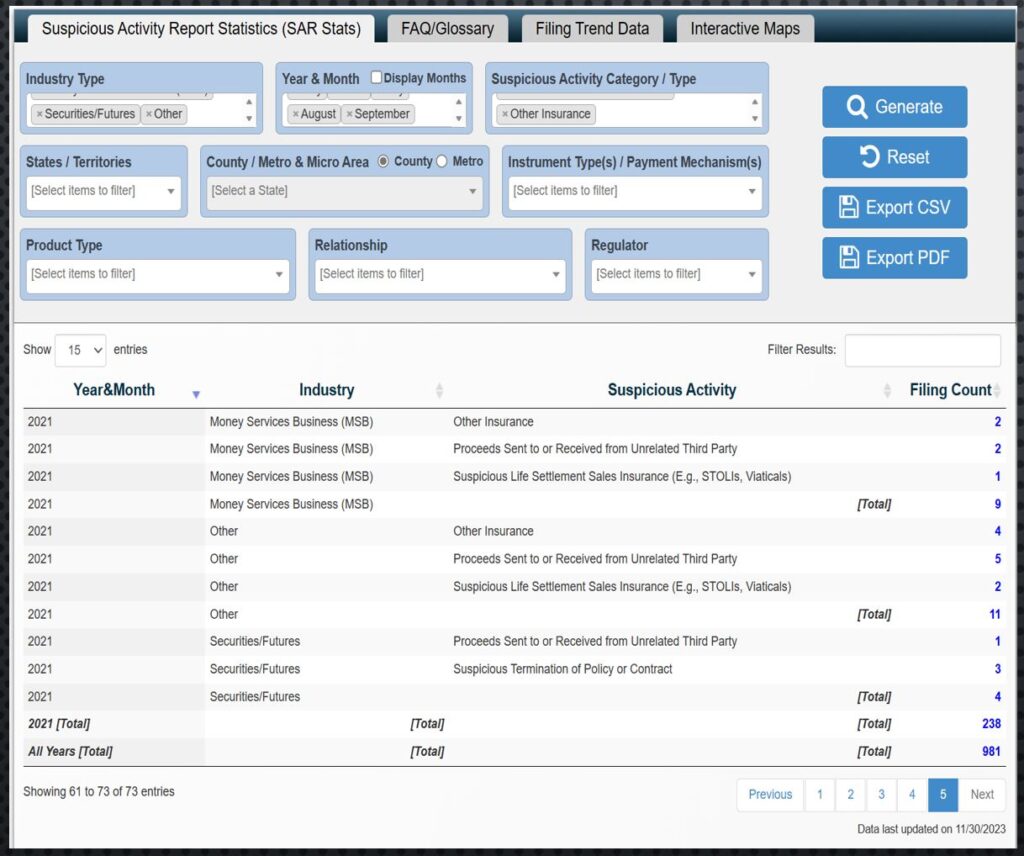1024x856 pixels.
Task: Click filing count 11 for Other Total
Action: point(995,614)
